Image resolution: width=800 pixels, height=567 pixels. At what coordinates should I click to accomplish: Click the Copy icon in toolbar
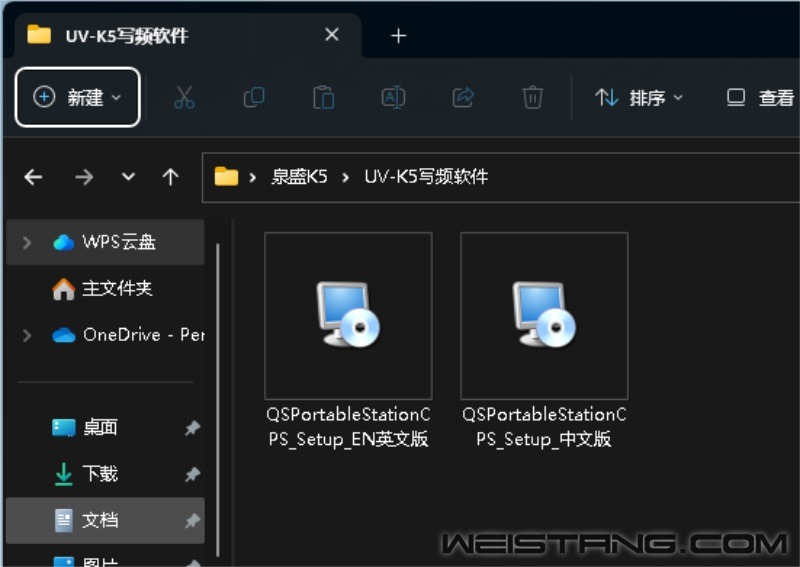click(x=254, y=97)
